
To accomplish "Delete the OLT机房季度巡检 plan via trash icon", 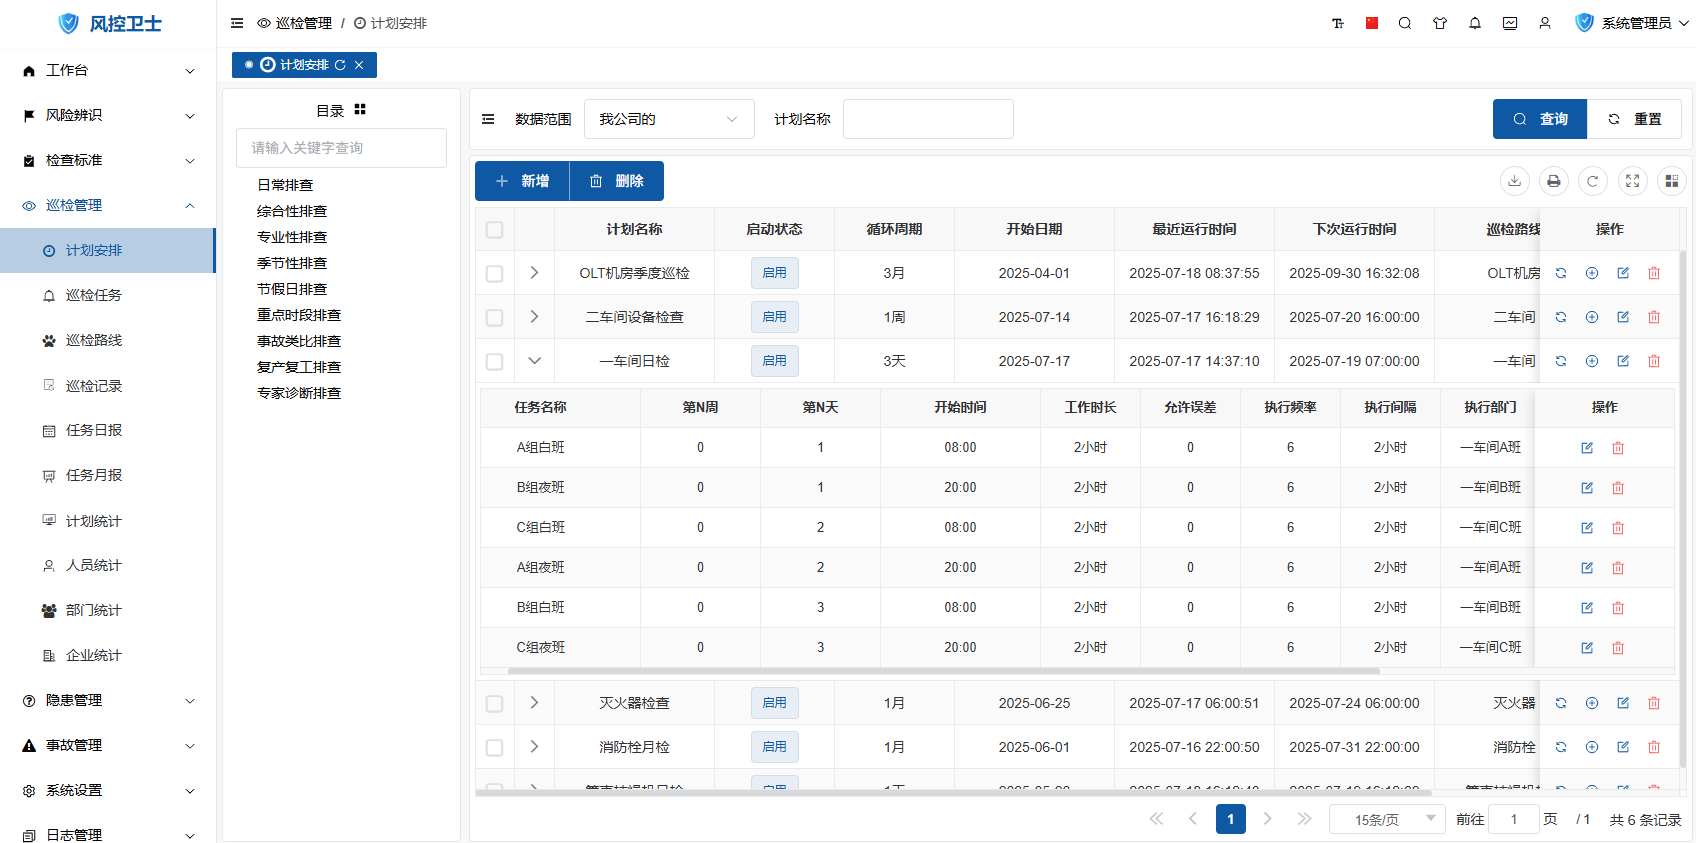I will 1654,273.
